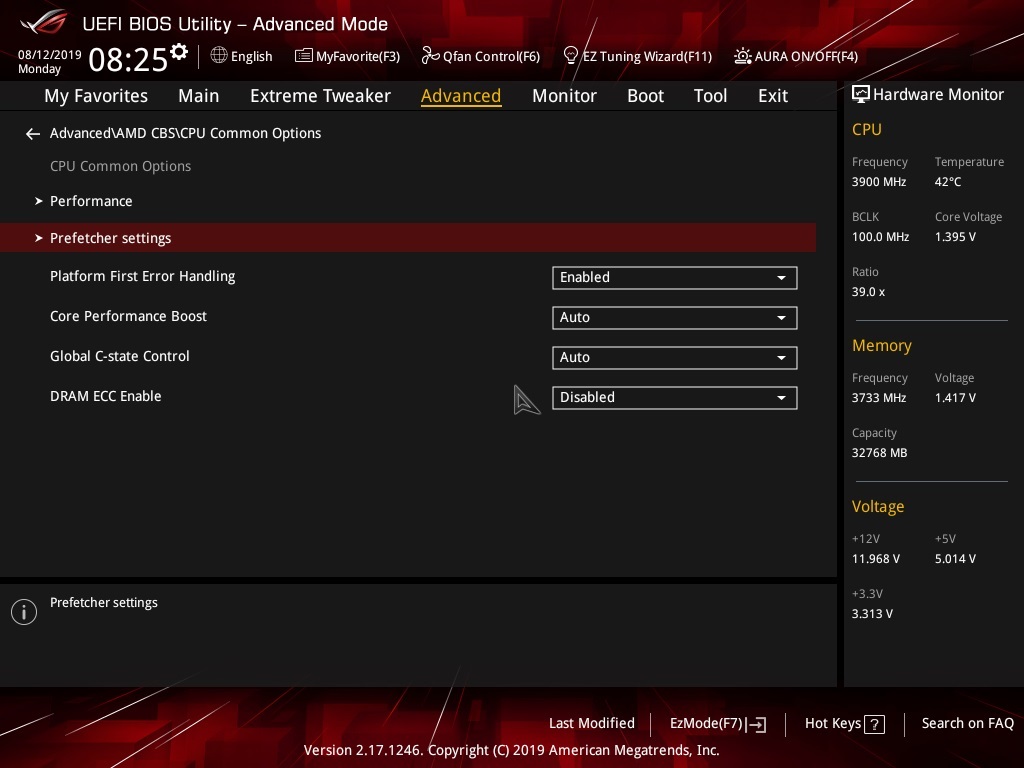Viewport: 1024px width, 768px height.
Task: Click the globe language icon
Action: (219, 56)
